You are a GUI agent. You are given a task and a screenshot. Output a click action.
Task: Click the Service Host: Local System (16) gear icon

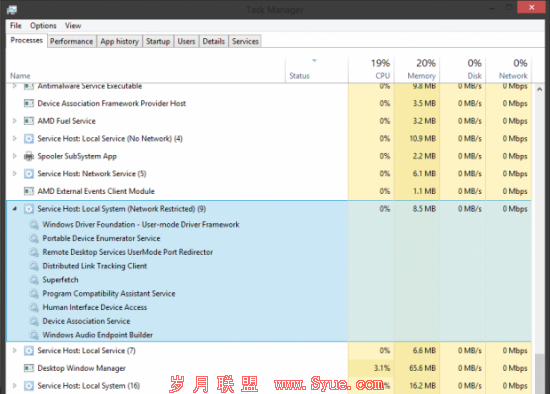pos(29,386)
